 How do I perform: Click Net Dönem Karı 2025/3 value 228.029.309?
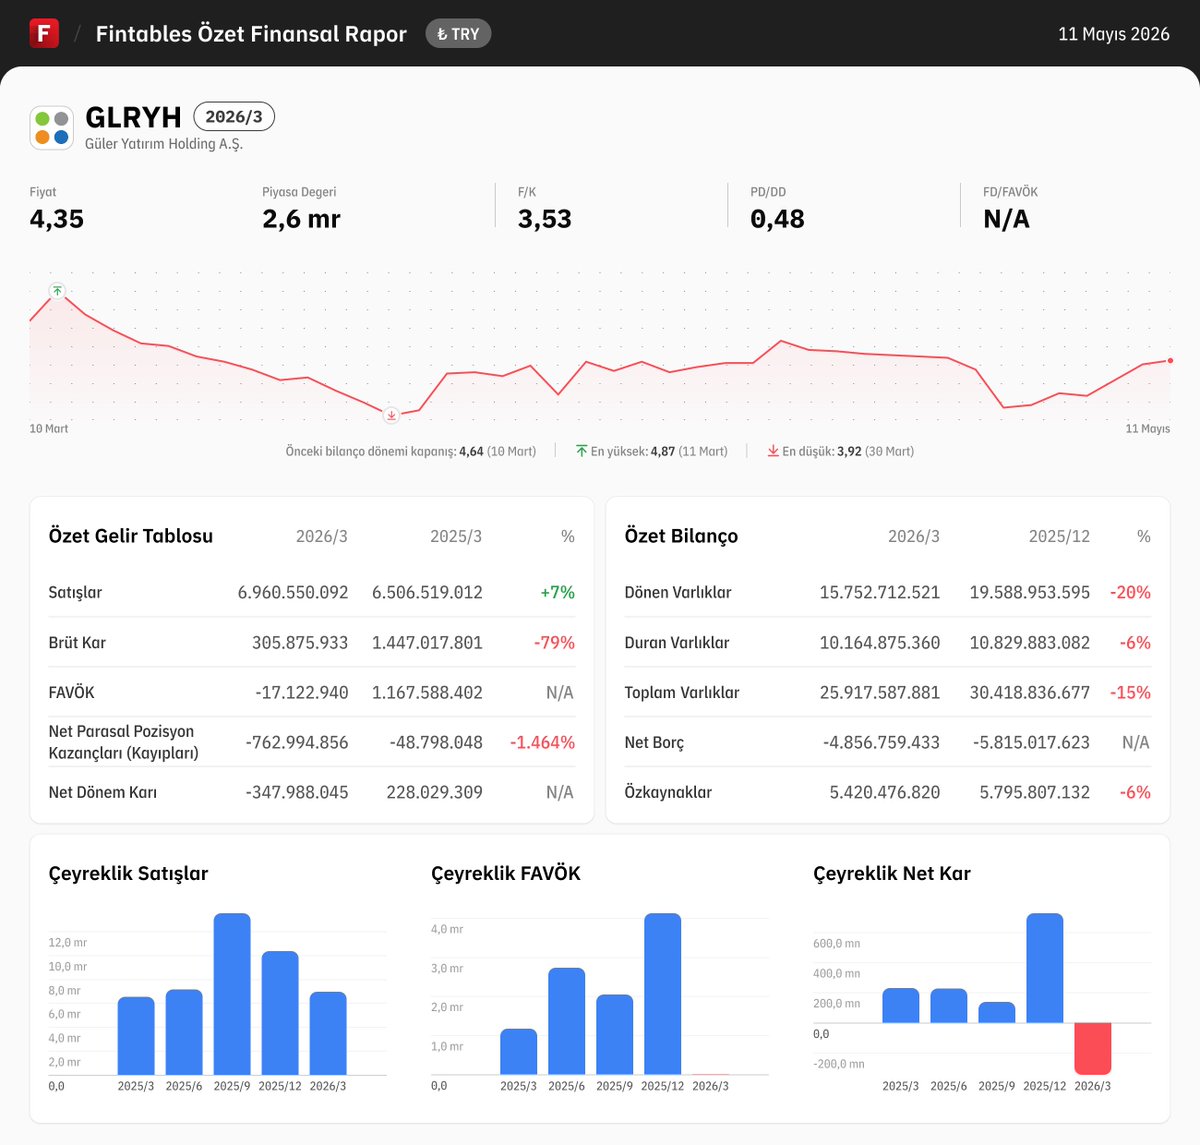click(x=435, y=792)
